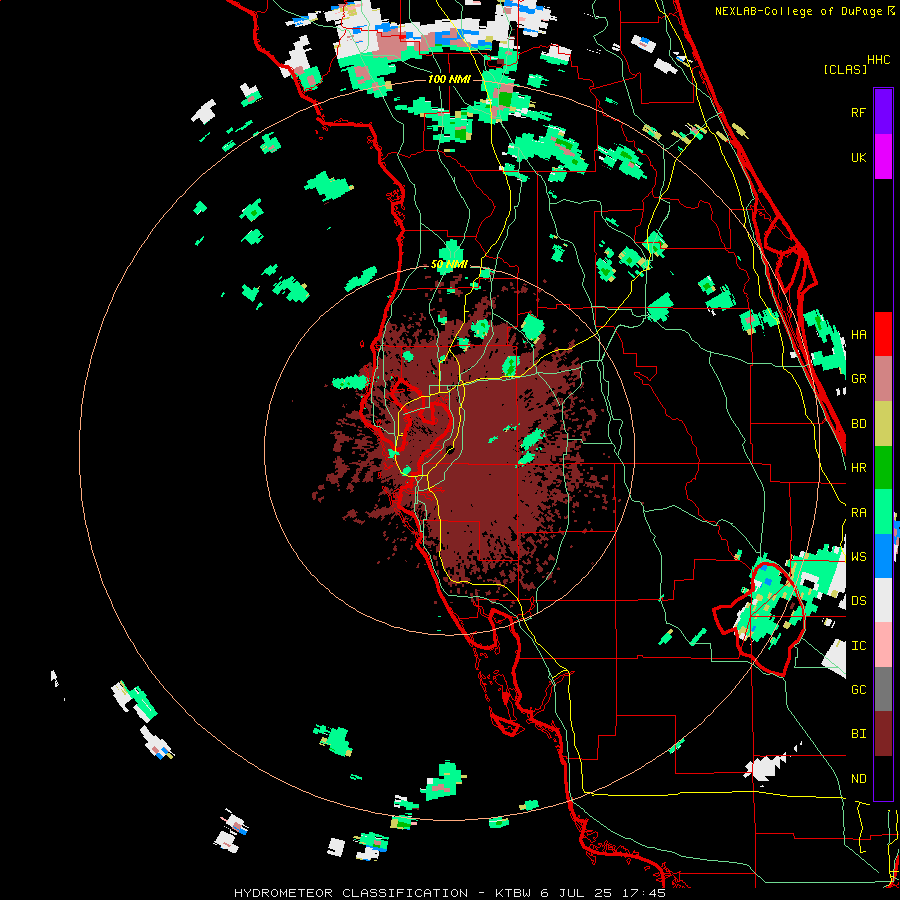Click the "17:45" scan time text

point(642,893)
